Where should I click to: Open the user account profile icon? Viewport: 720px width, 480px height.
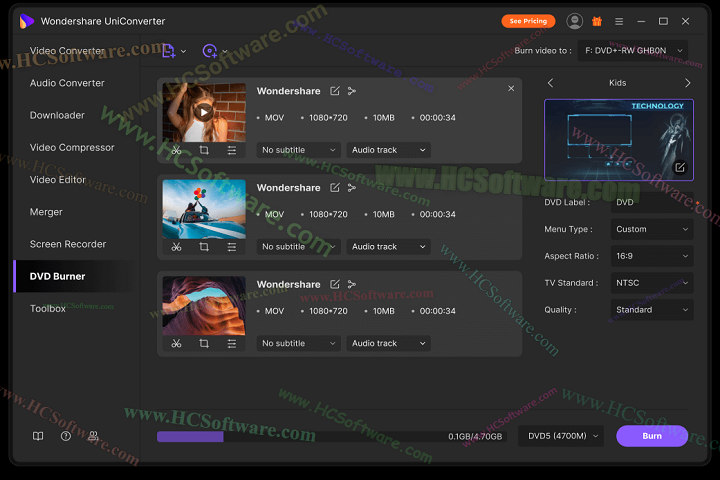[x=574, y=21]
